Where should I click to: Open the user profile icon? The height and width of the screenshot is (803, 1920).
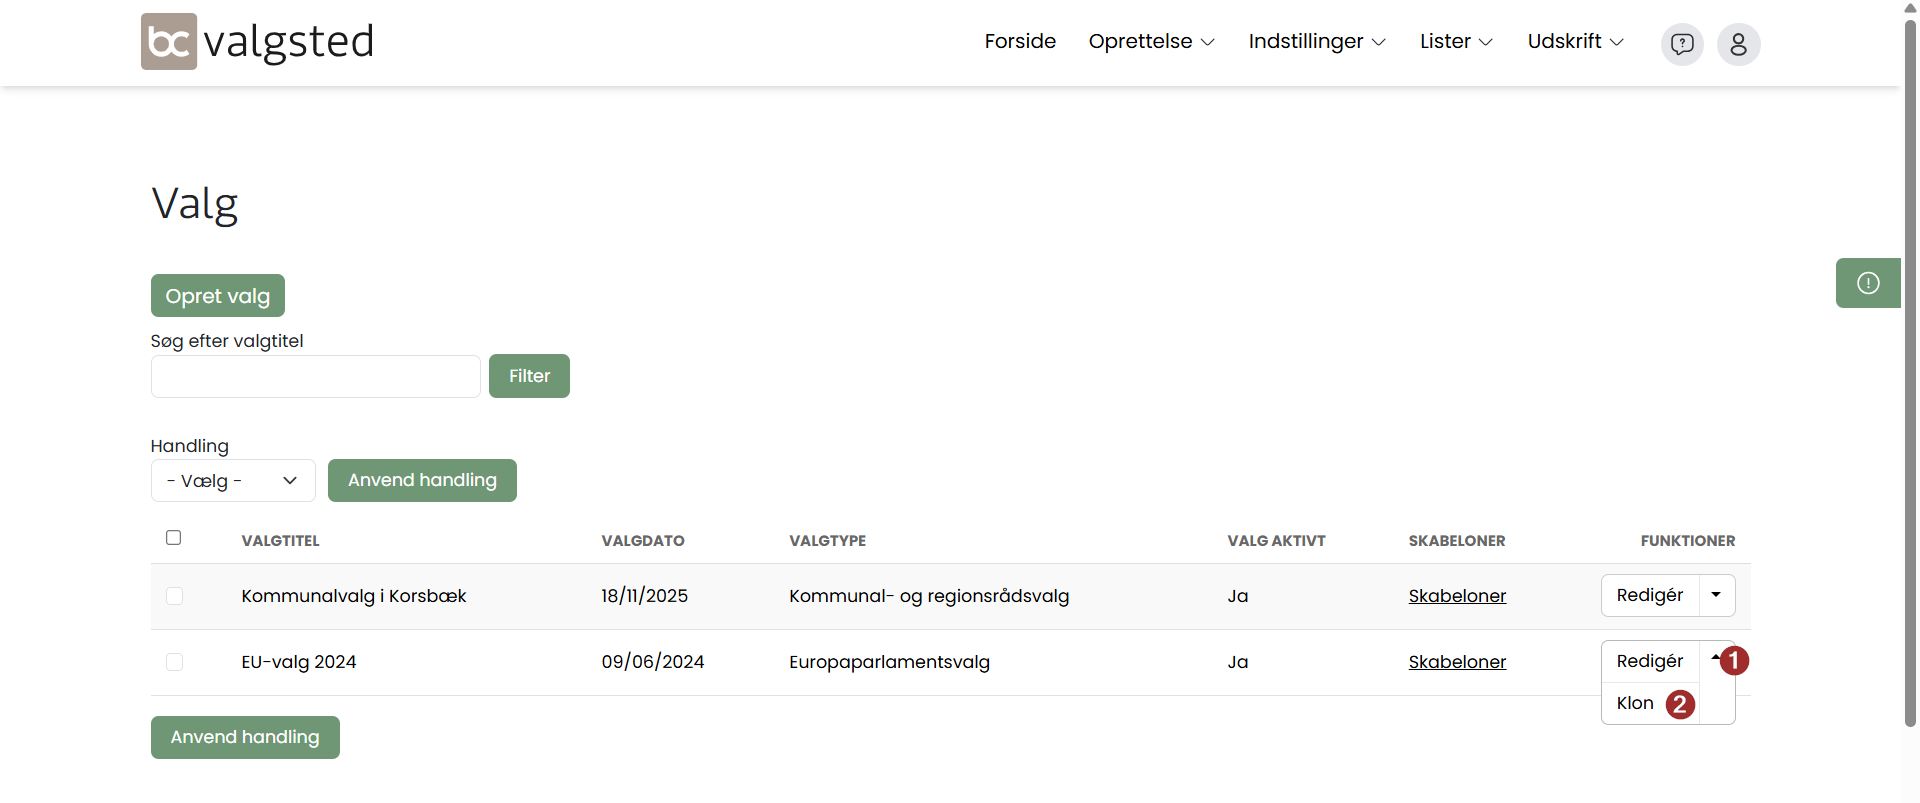pyautogui.click(x=1738, y=44)
